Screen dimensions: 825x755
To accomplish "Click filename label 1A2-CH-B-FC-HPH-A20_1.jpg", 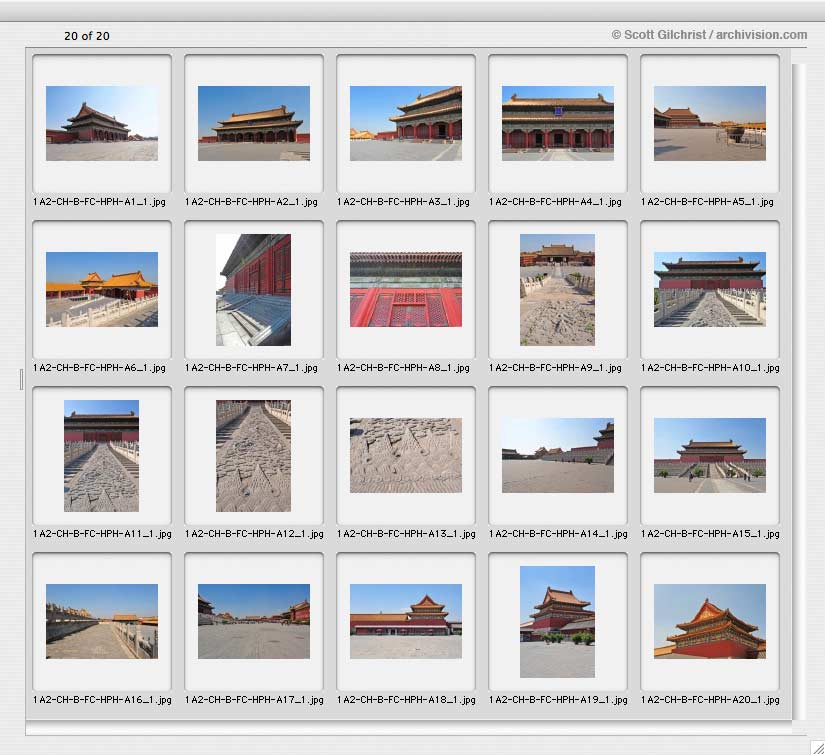I will click(710, 700).
